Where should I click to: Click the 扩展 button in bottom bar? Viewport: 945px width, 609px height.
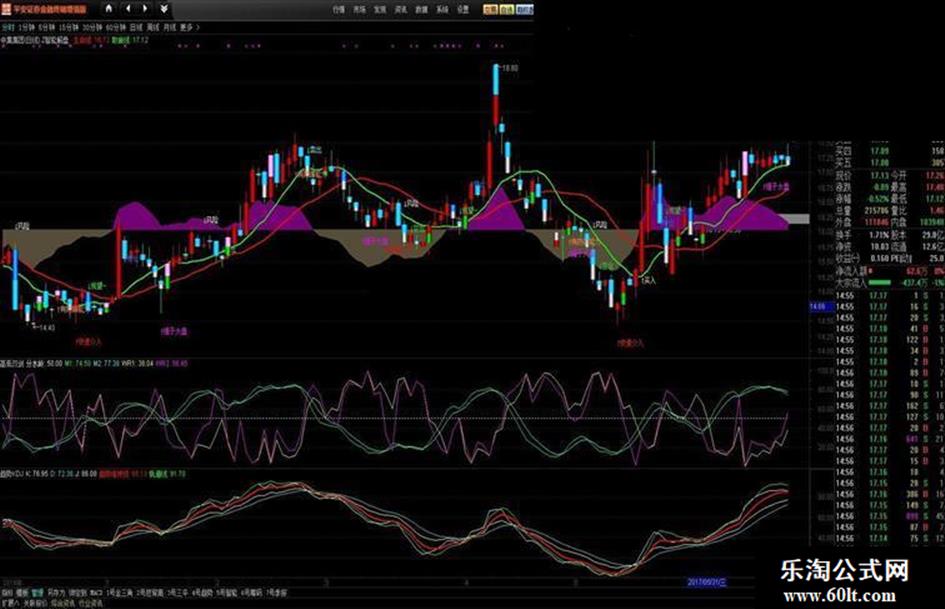8,603
